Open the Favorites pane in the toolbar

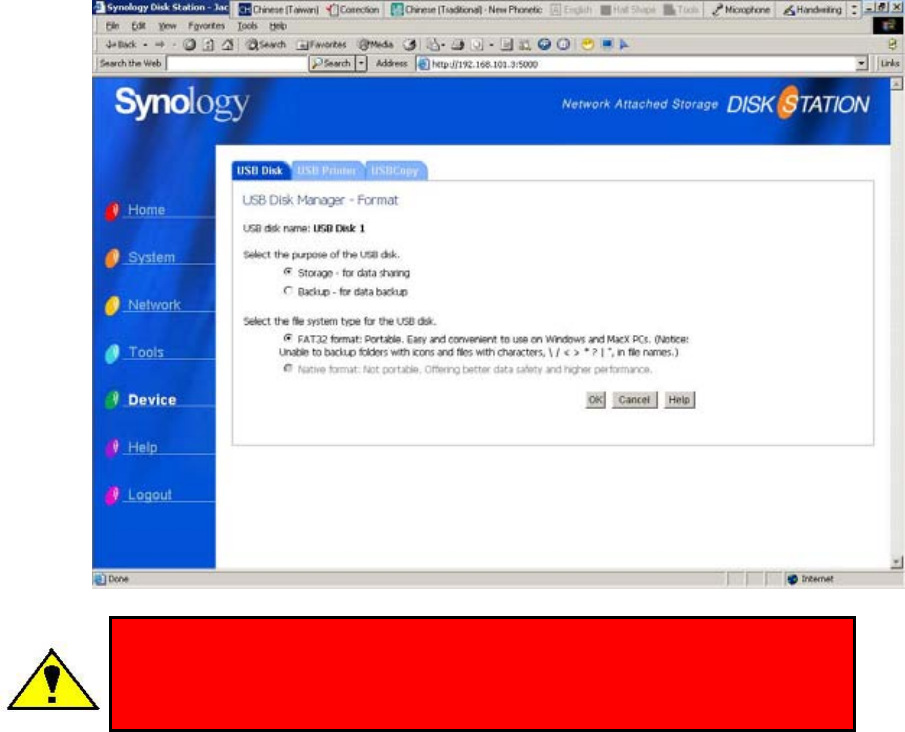click(x=321, y=44)
